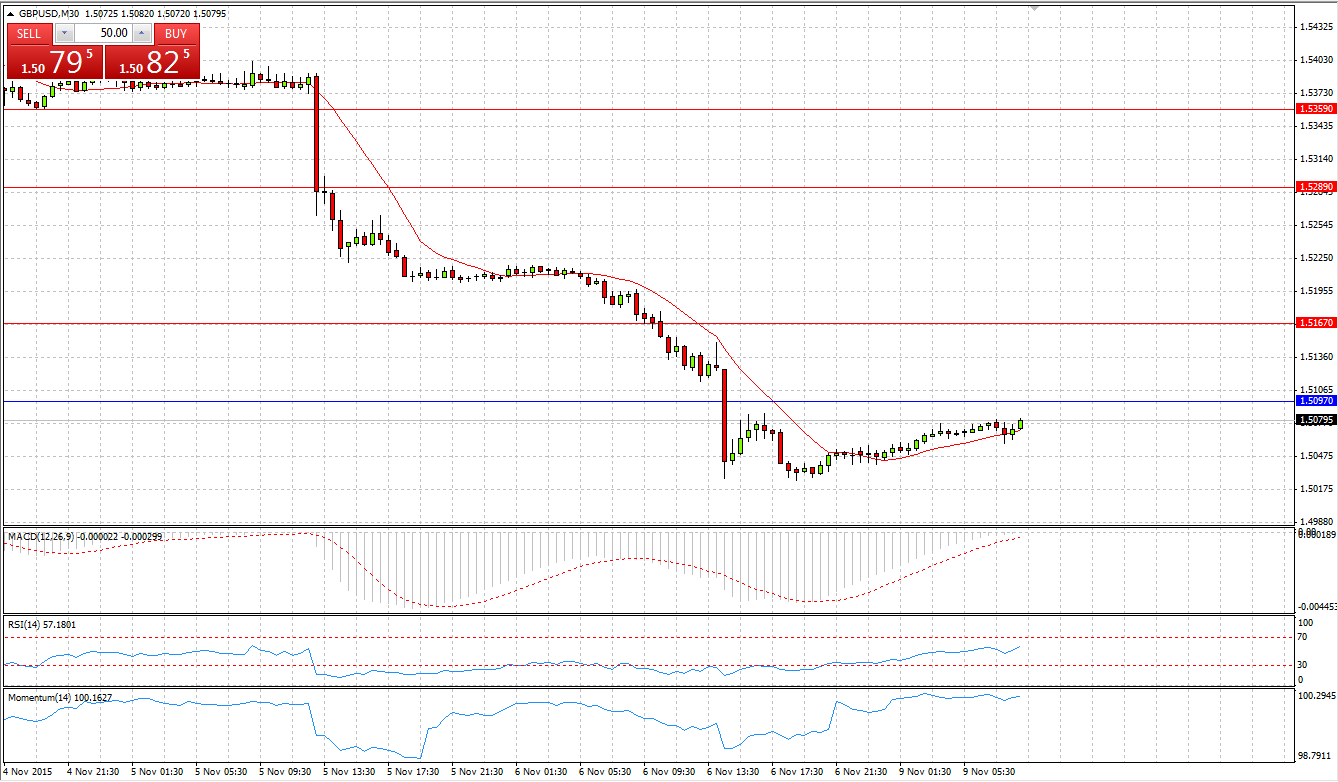Screen dimensions: 1338x782
Task: Click the 1.52890 price level label
Action: [1315, 187]
